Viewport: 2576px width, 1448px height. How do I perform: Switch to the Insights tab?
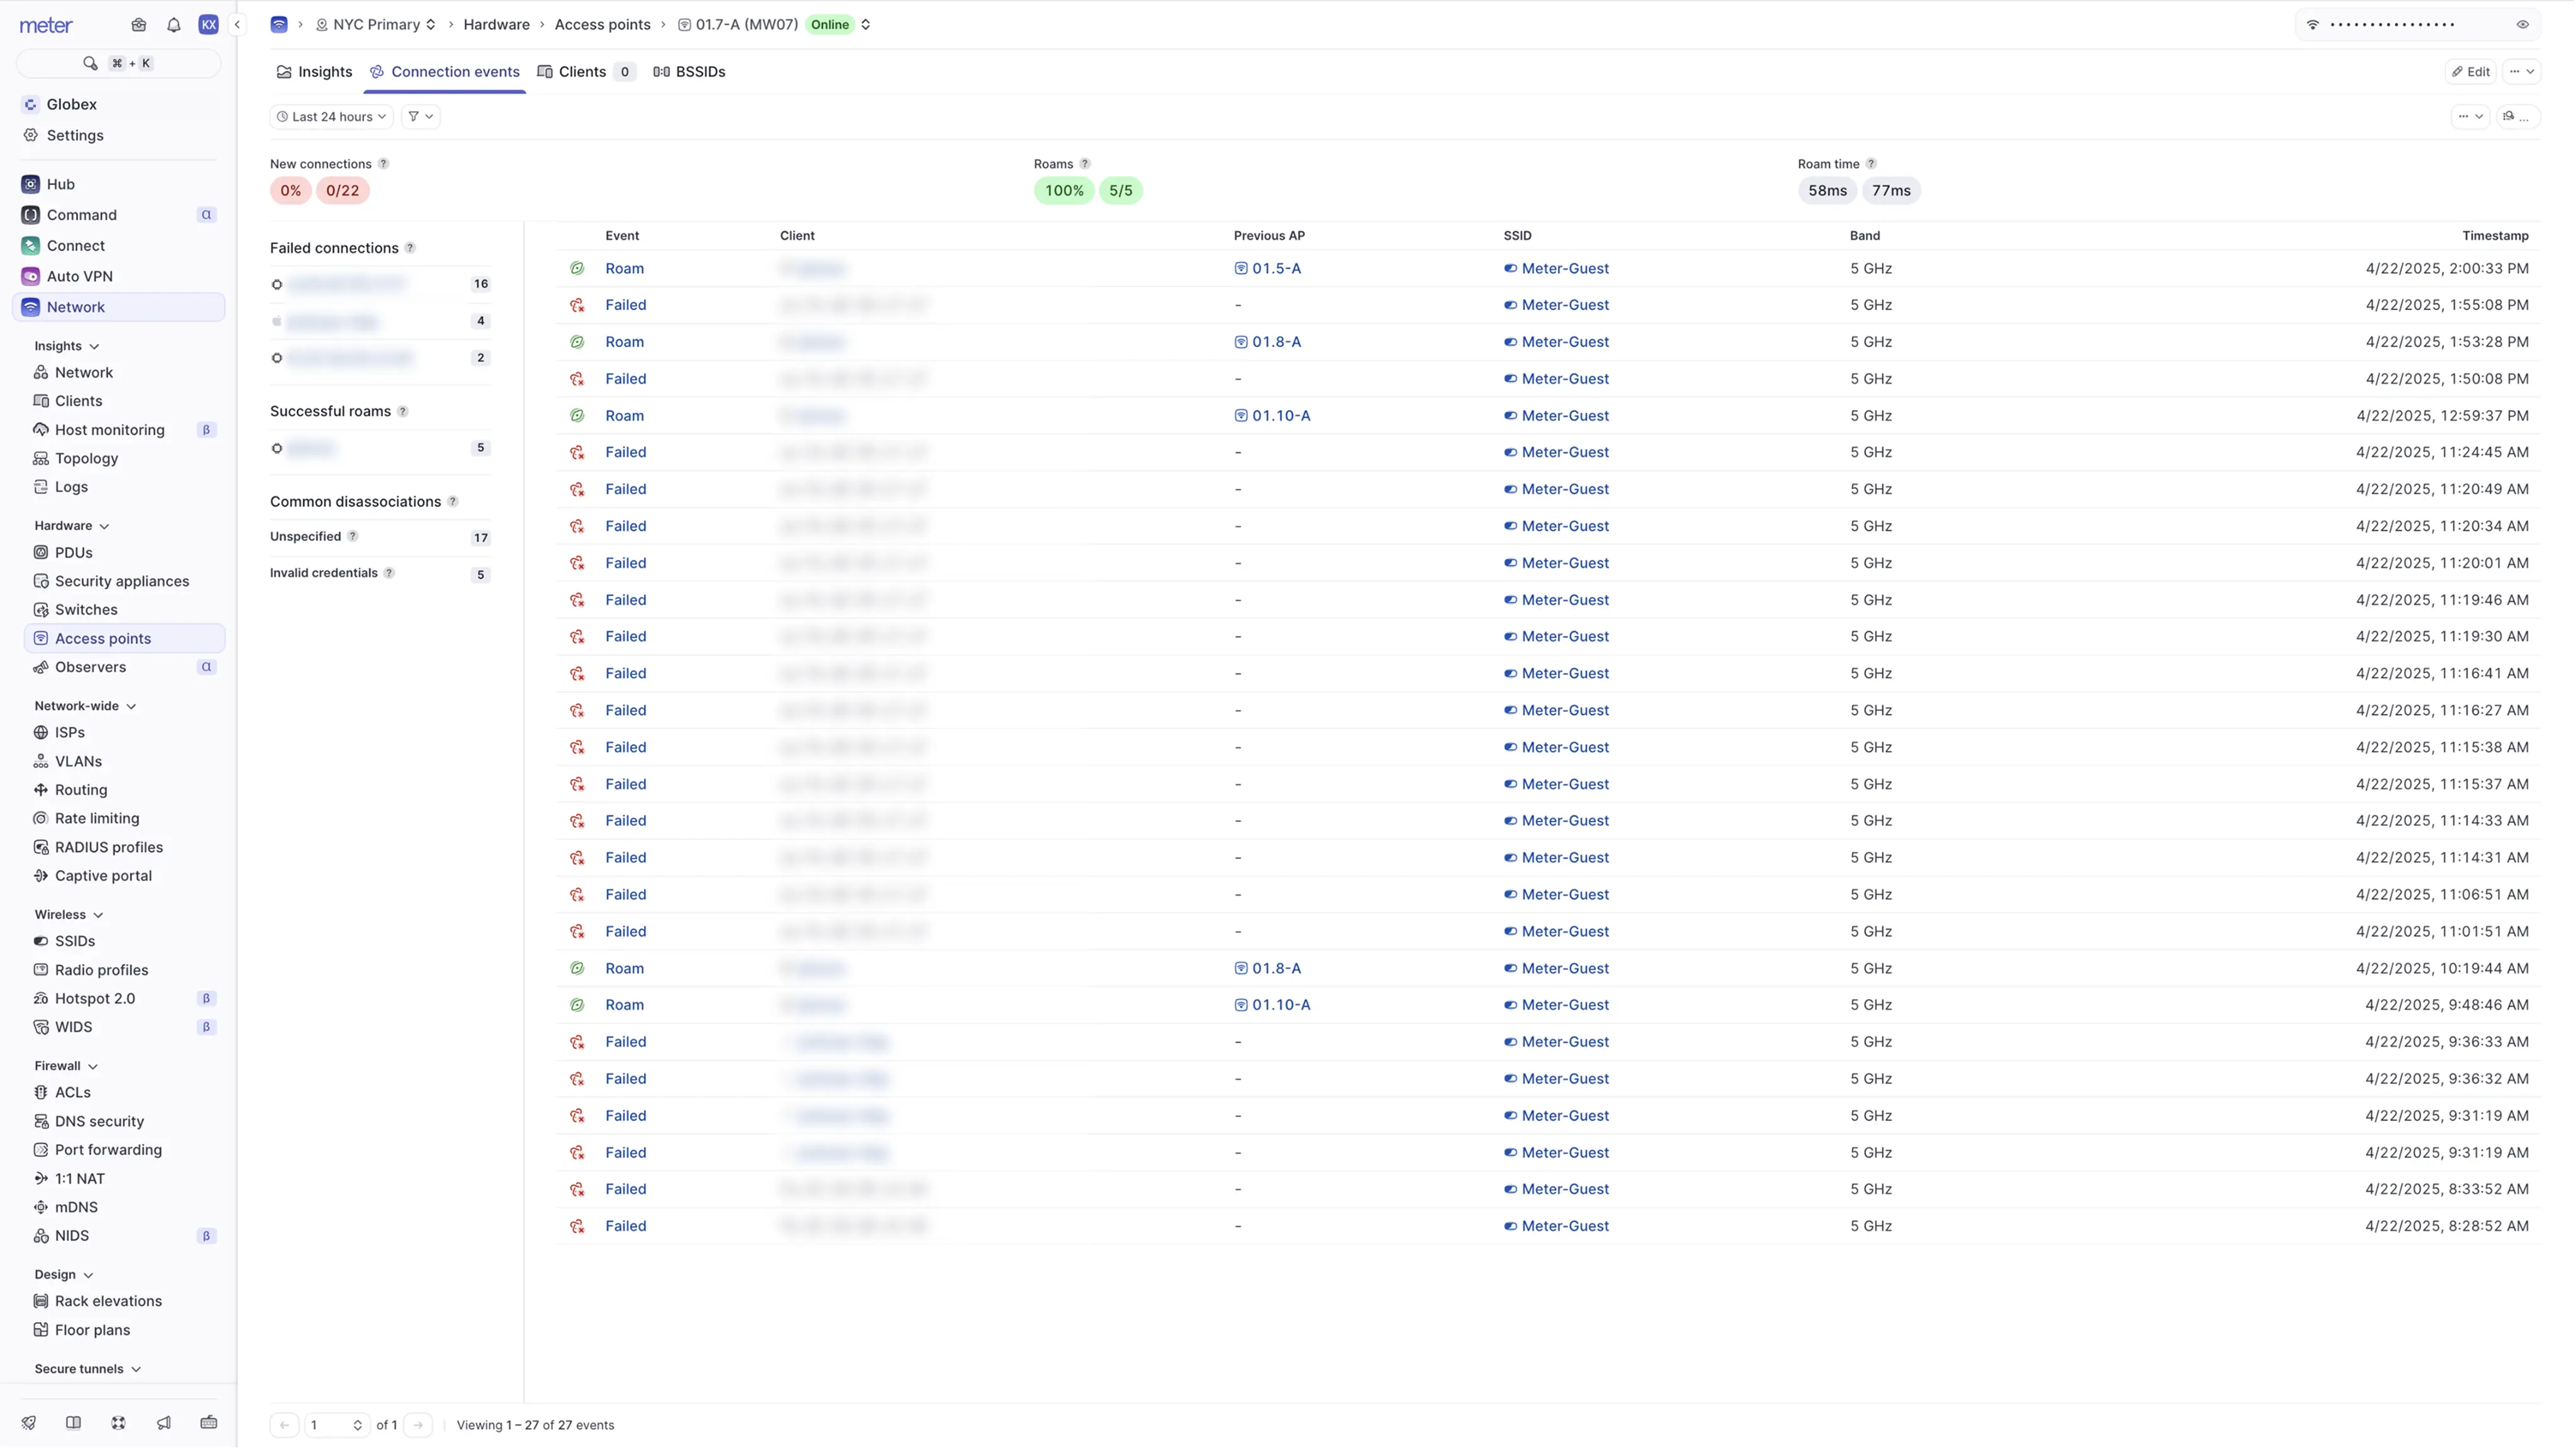coord(314,72)
